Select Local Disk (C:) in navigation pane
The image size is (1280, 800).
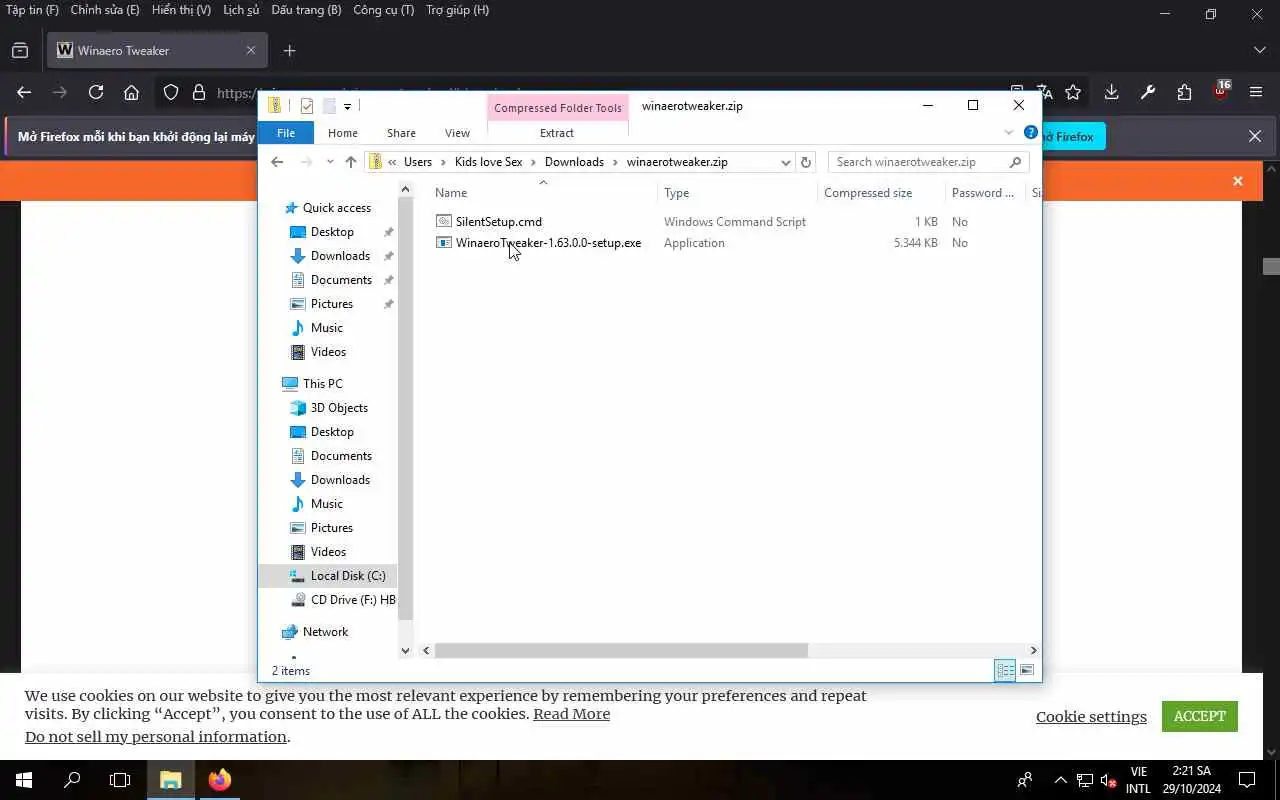click(348, 576)
